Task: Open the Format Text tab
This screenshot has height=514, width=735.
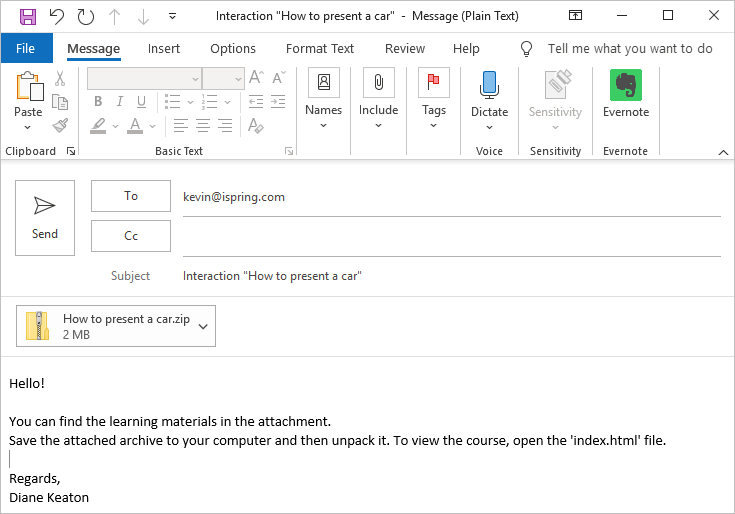Action: click(320, 49)
